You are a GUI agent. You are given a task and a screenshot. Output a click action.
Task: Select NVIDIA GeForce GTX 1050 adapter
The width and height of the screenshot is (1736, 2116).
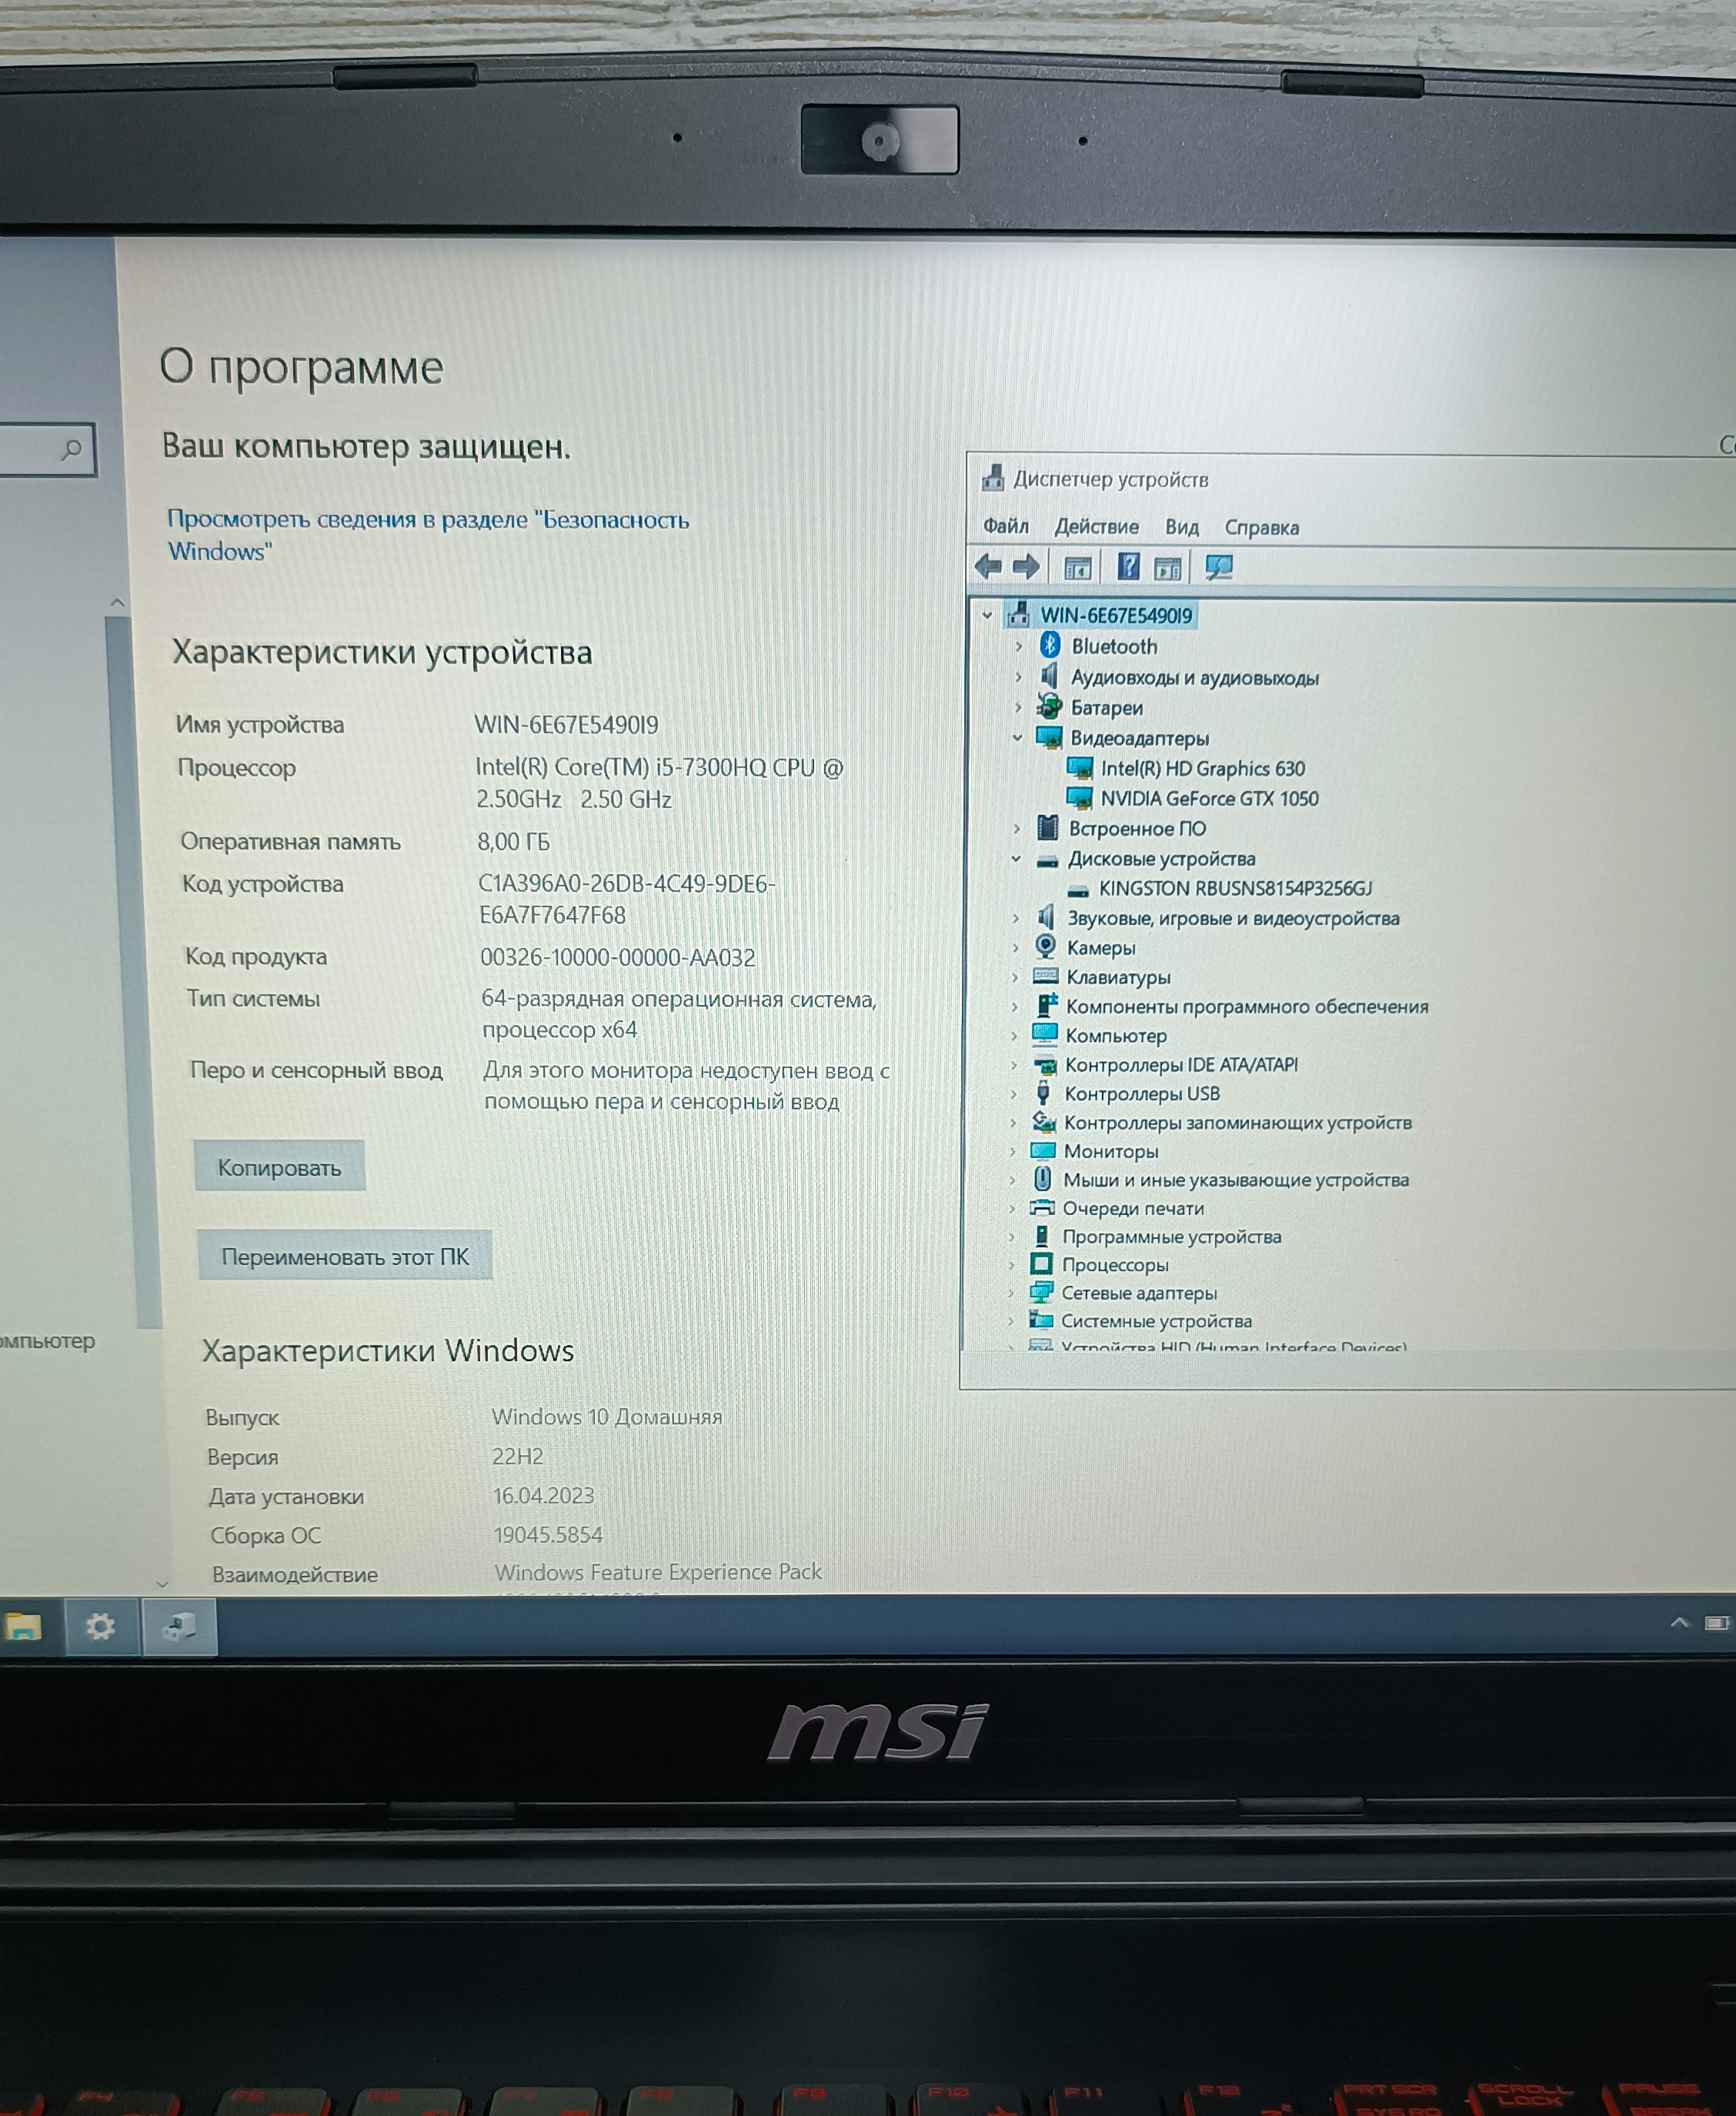1209,798
